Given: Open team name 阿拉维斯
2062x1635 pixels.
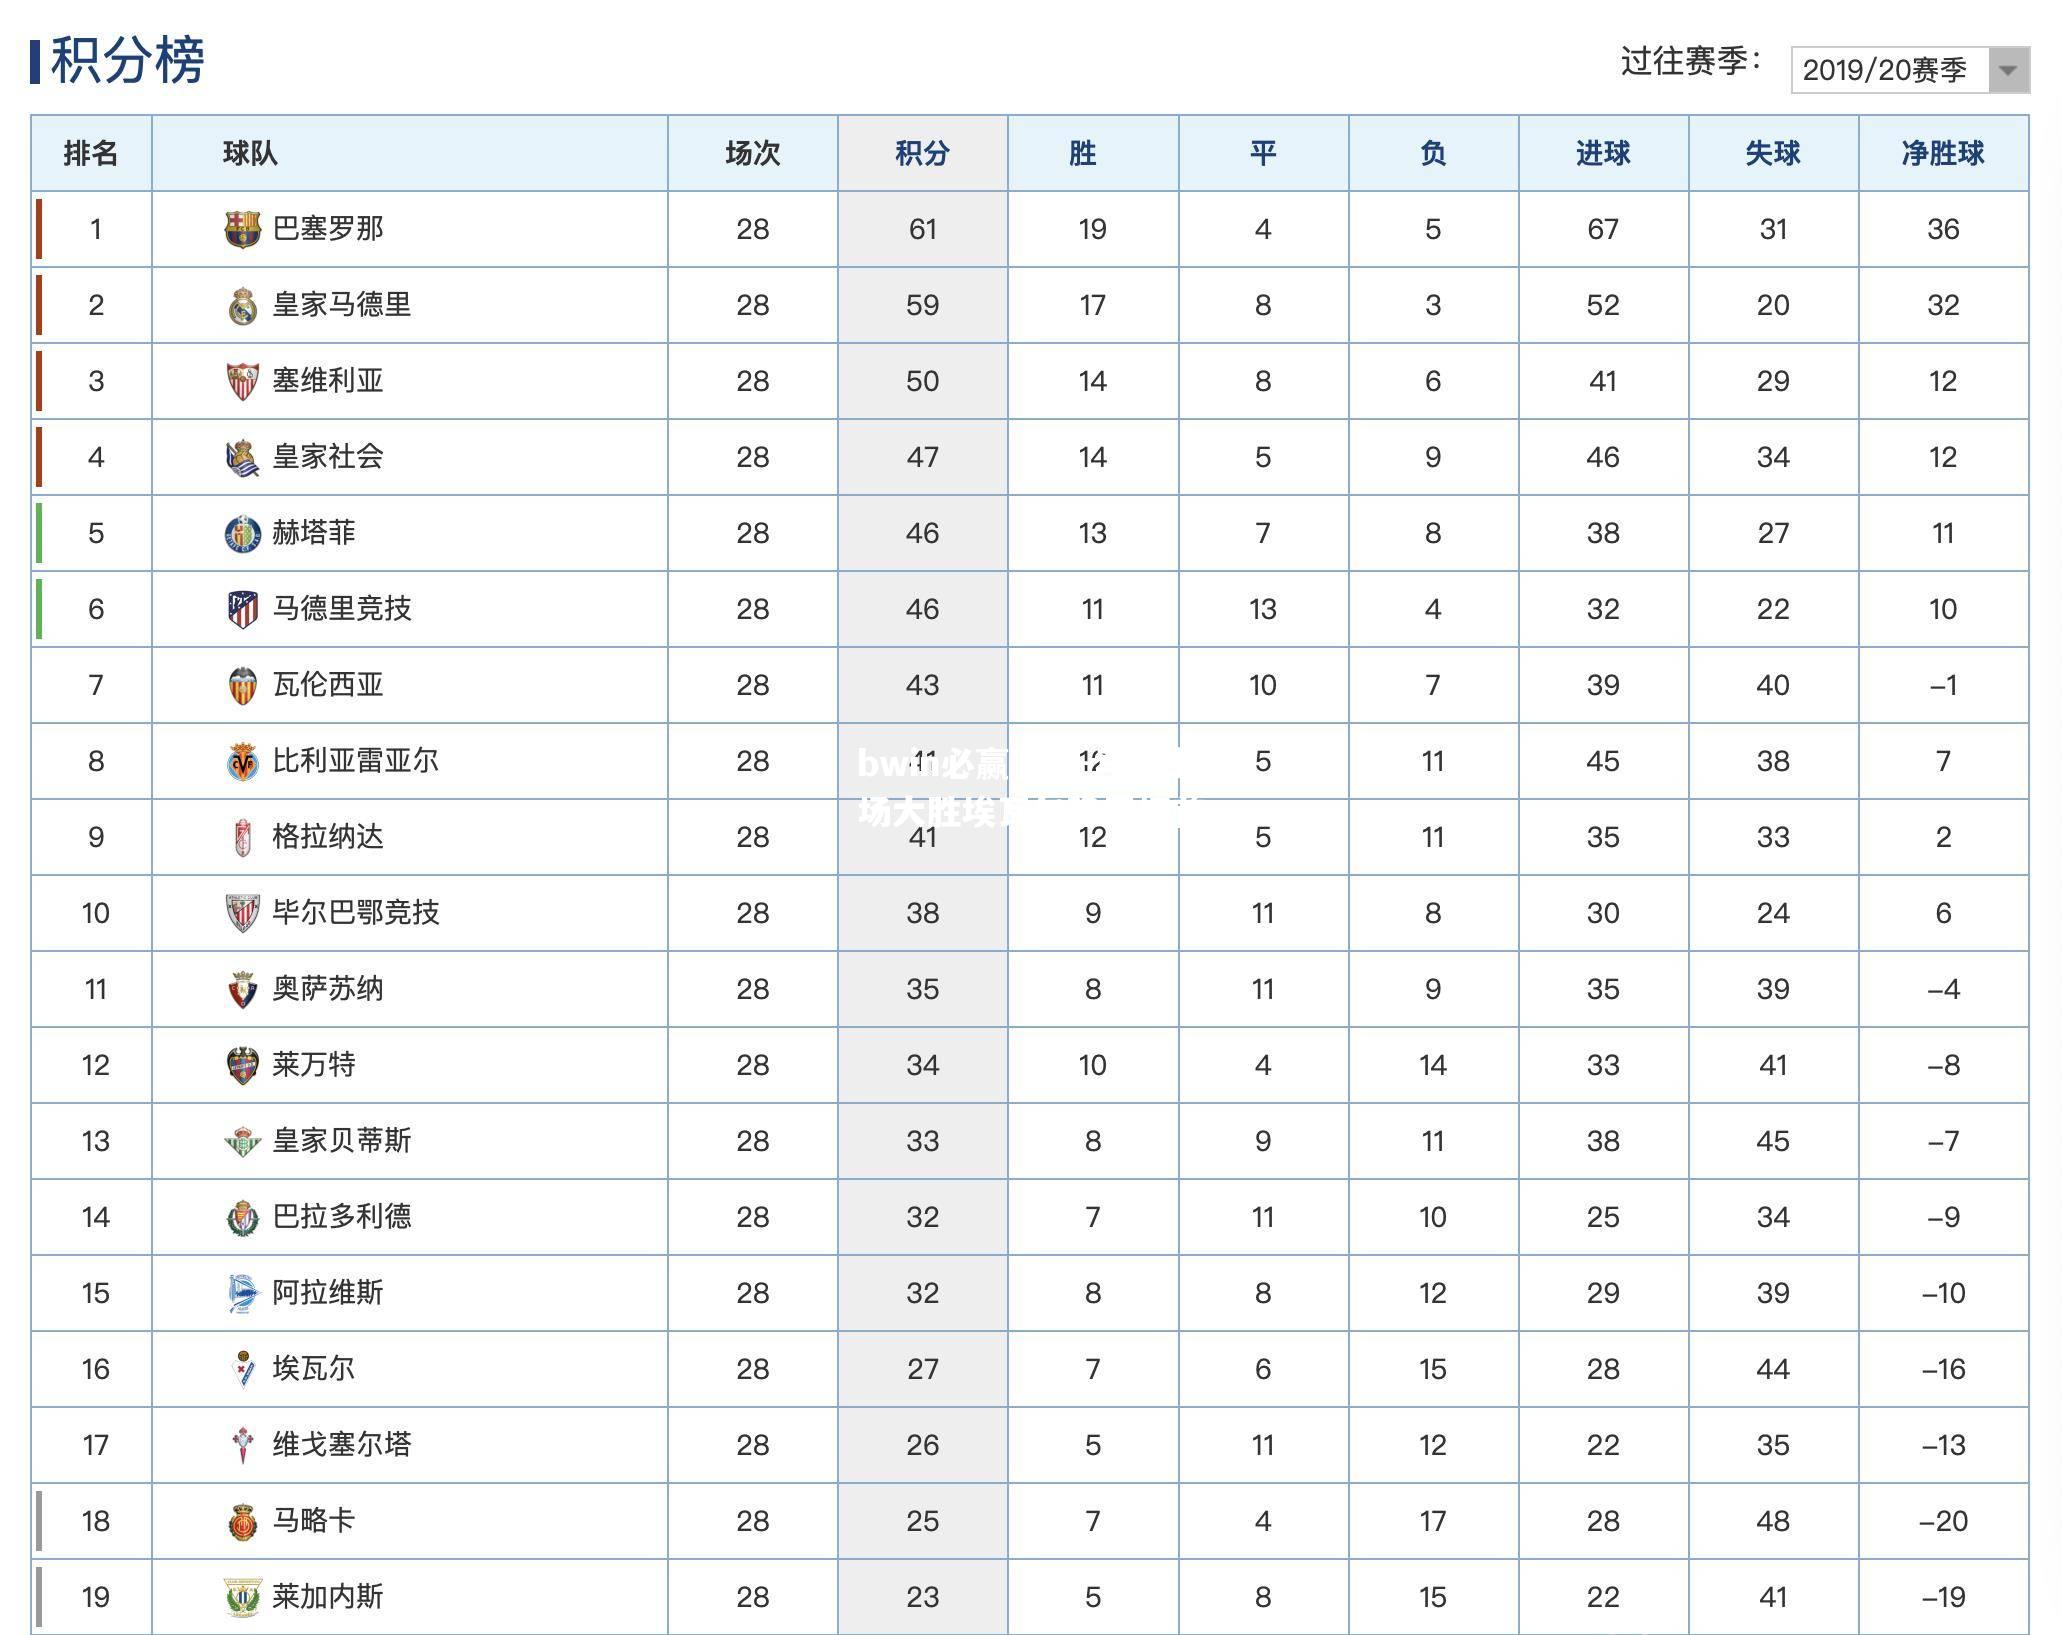Looking at the screenshot, I should (x=328, y=1293).
